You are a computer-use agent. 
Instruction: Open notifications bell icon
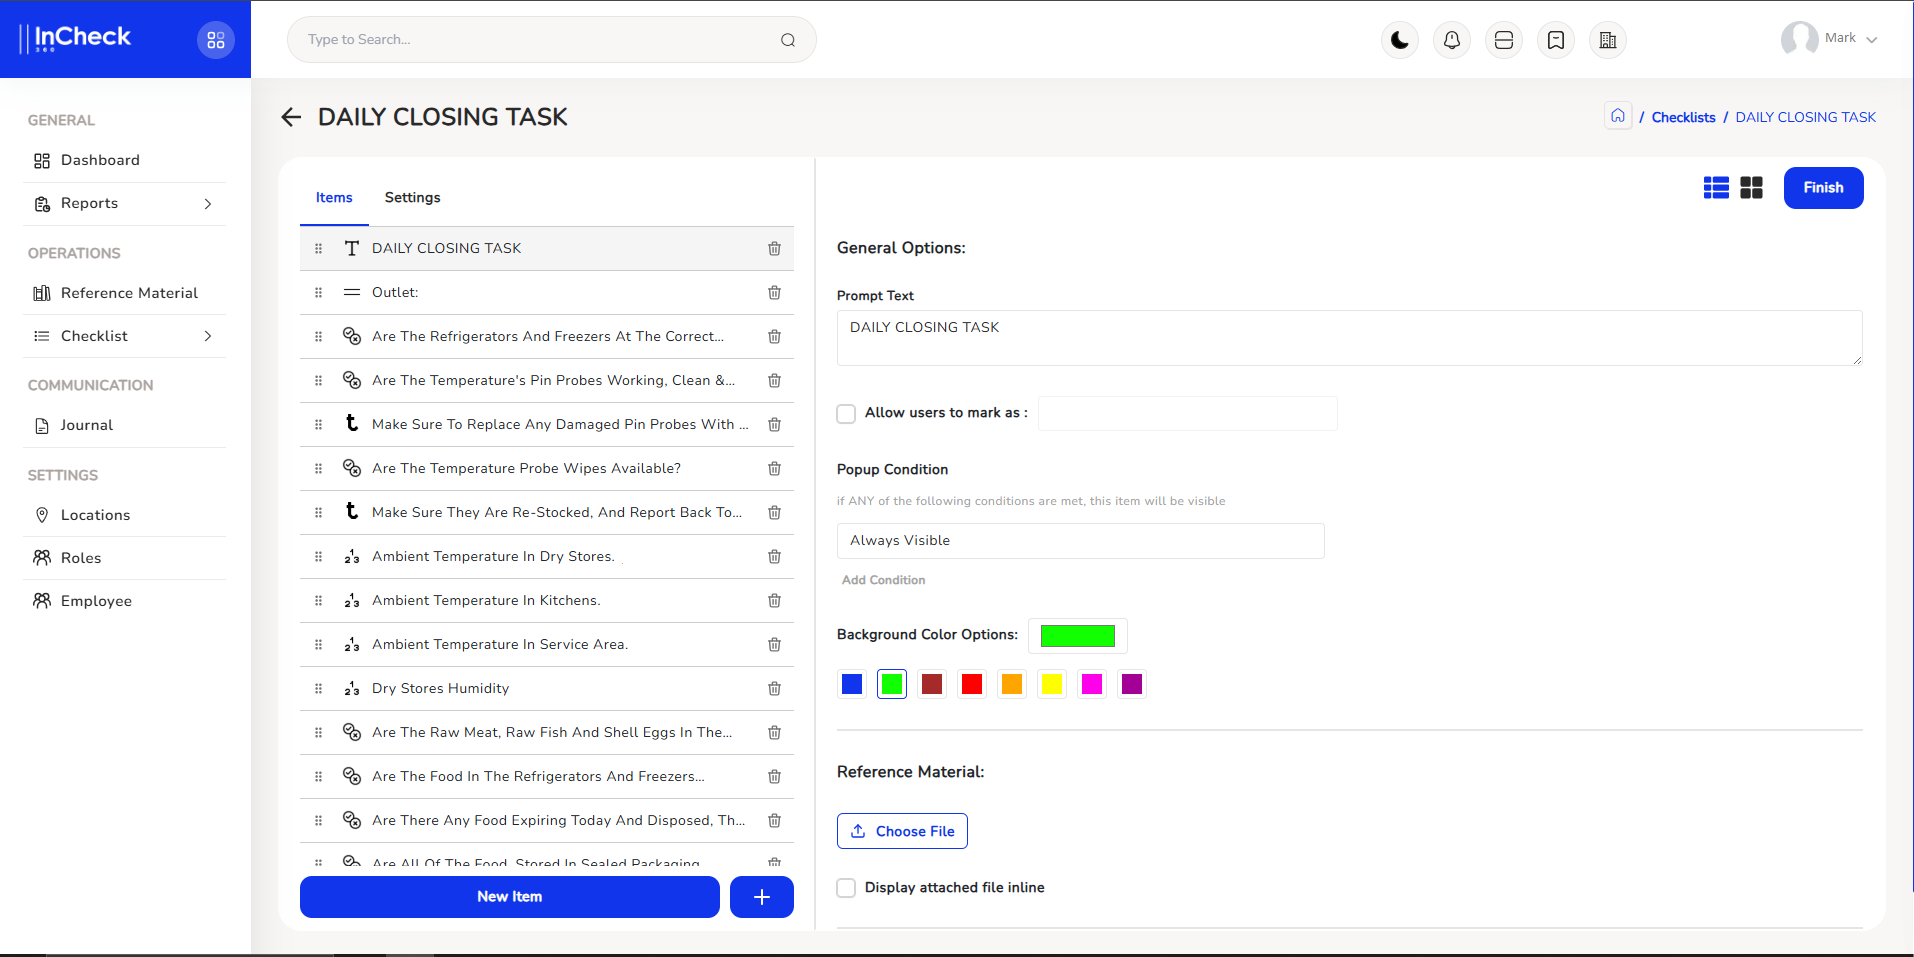pyautogui.click(x=1452, y=40)
